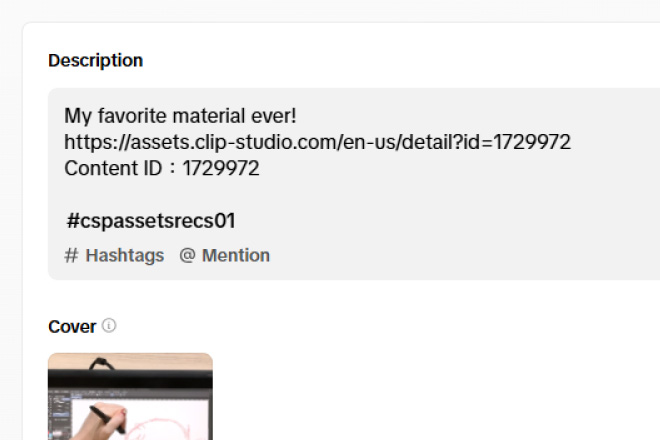The image size is (660, 440).
Task: Click the hash symbol before Hashtags
Action: click(71, 255)
